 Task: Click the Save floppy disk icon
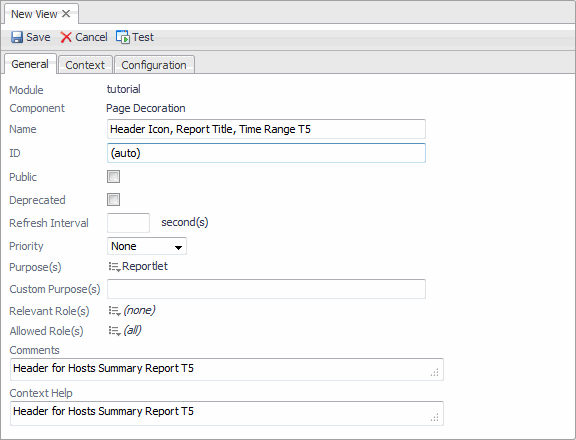point(17,37)
